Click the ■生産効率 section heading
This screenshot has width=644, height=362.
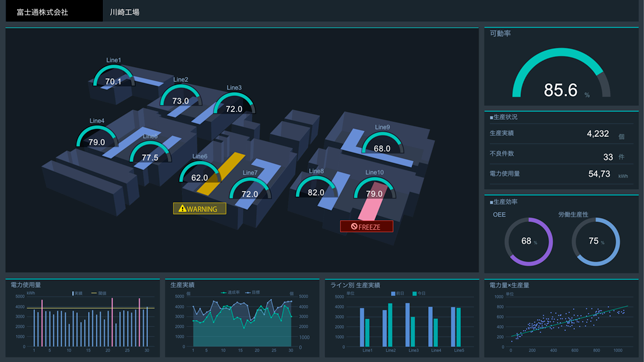pos(503,202)
